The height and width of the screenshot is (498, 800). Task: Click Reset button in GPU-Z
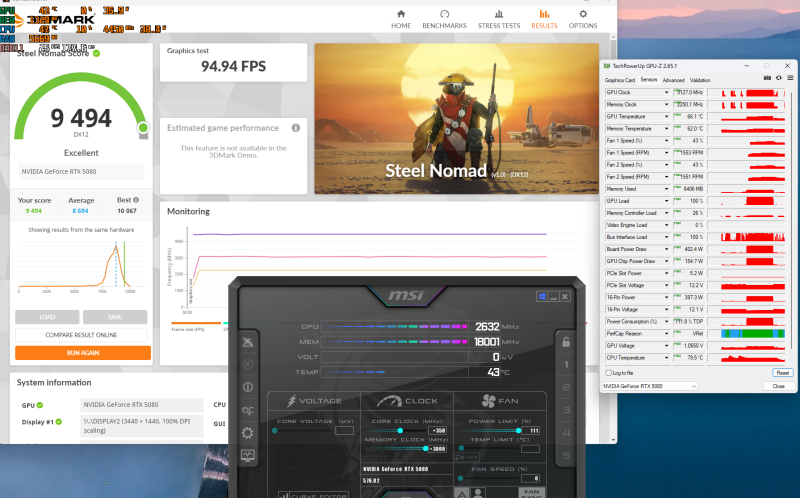(x=783, y=373)
